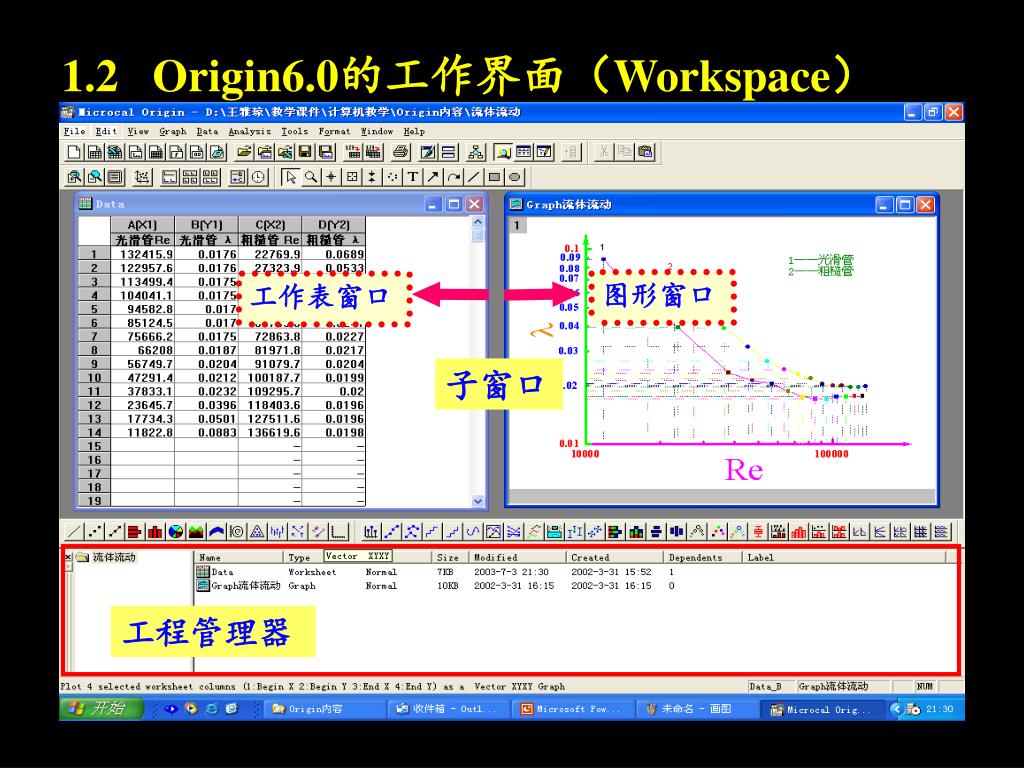Click the Data window's scroll down arrow

coord(478,501)
